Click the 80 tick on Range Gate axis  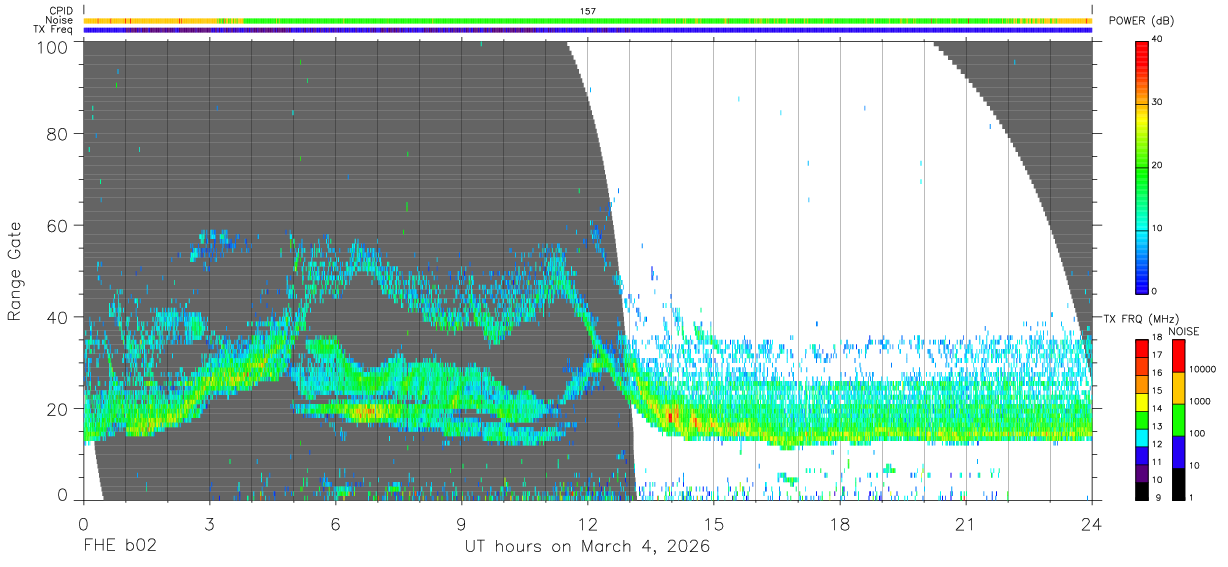click(x=57, y=133)
